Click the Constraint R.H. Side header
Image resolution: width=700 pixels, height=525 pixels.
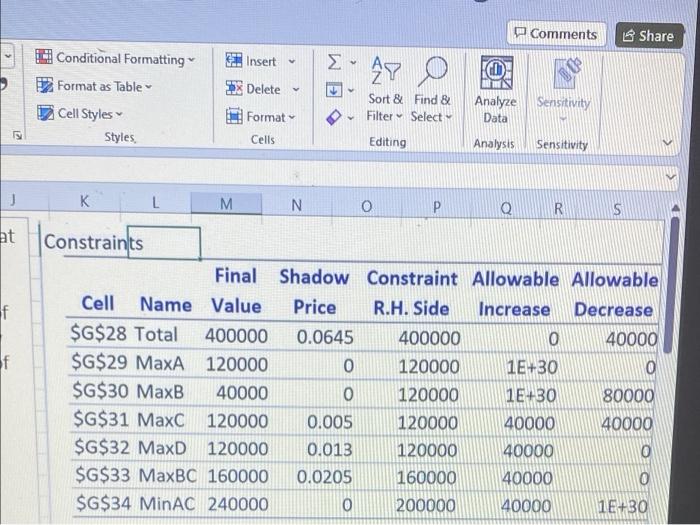(412, 293)
